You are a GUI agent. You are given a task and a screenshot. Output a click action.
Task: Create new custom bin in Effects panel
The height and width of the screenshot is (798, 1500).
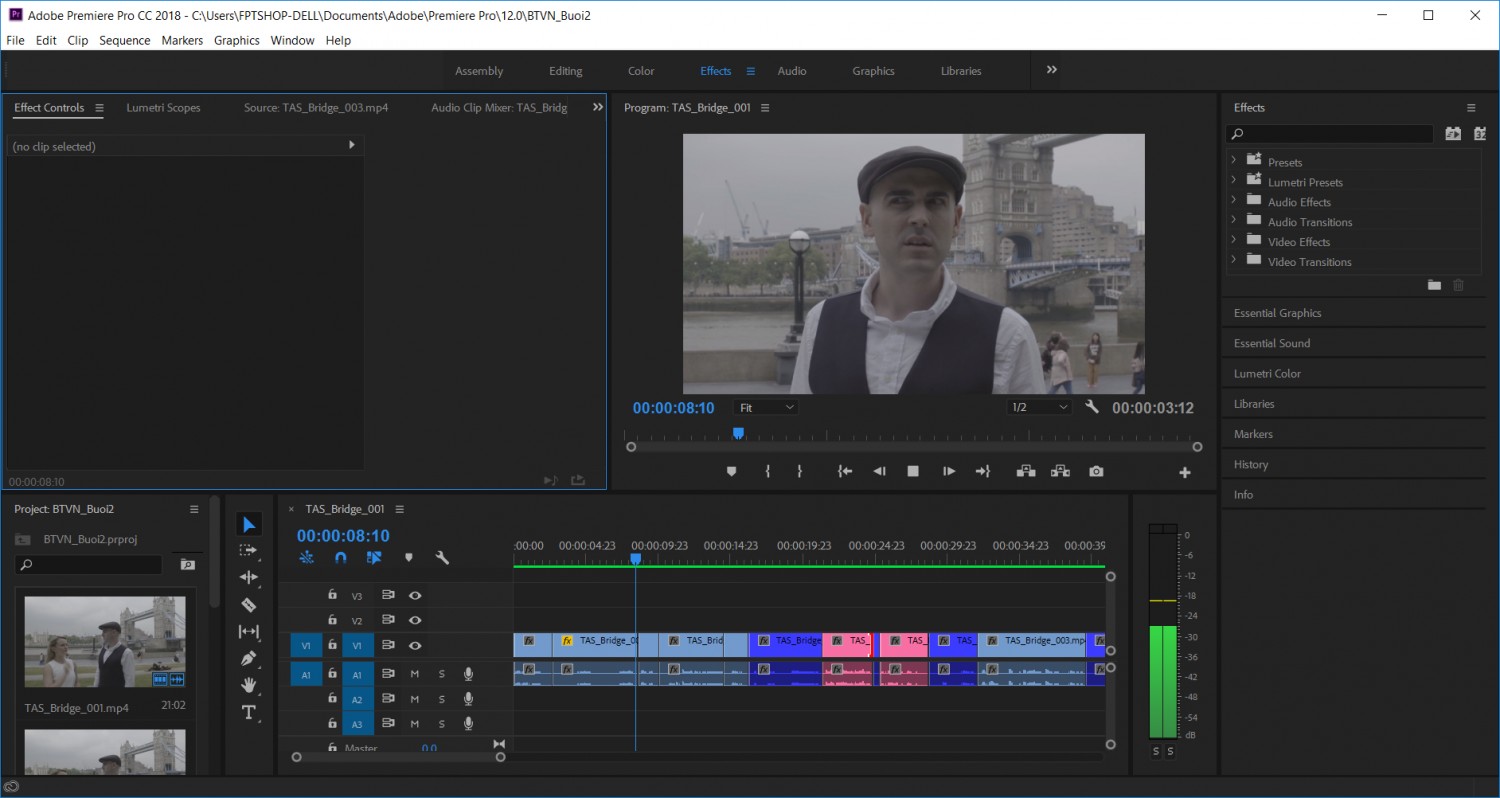coord(1434,286)
